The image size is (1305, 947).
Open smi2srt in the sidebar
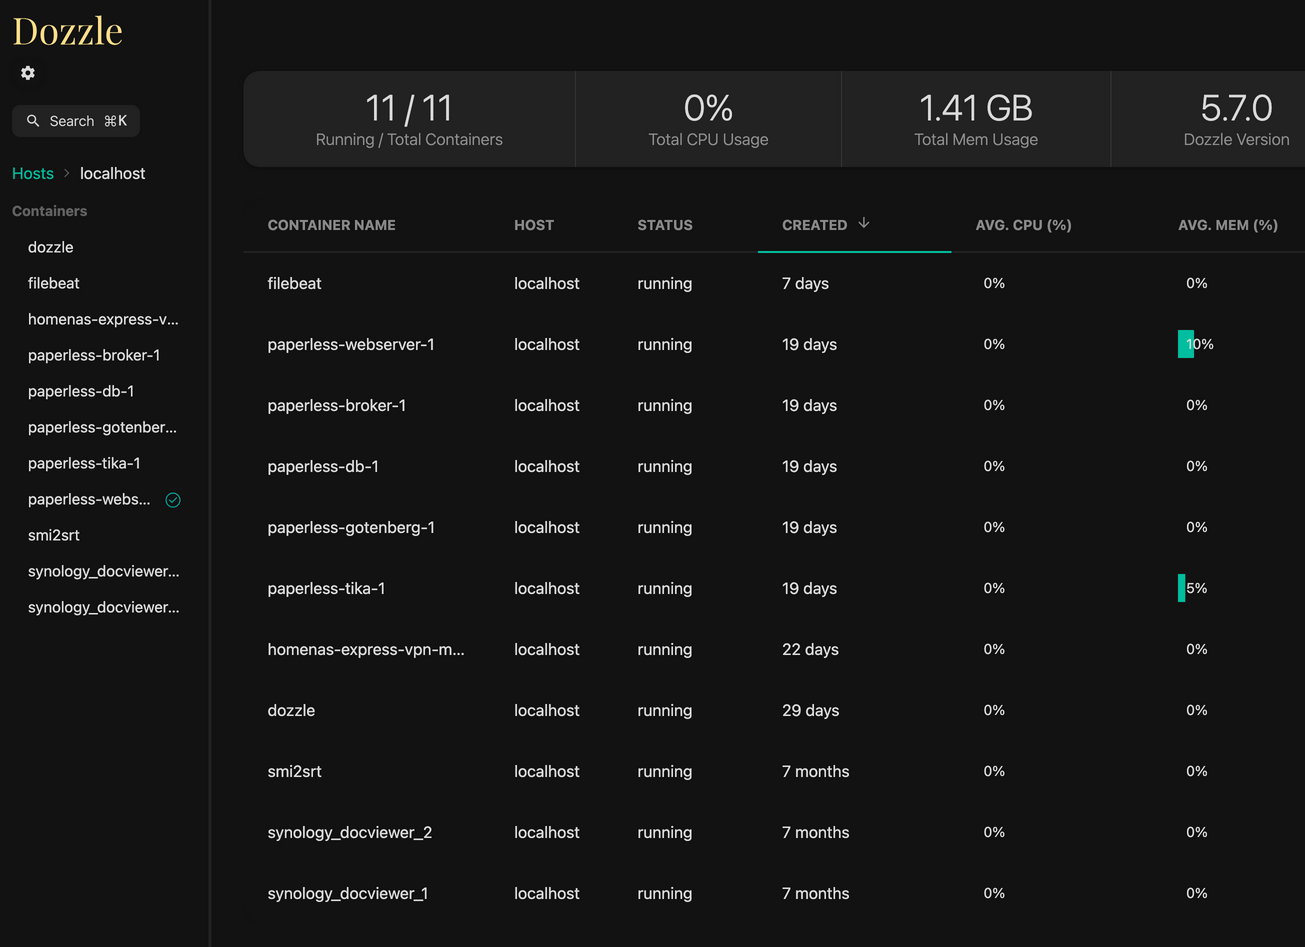pos(54,535)
